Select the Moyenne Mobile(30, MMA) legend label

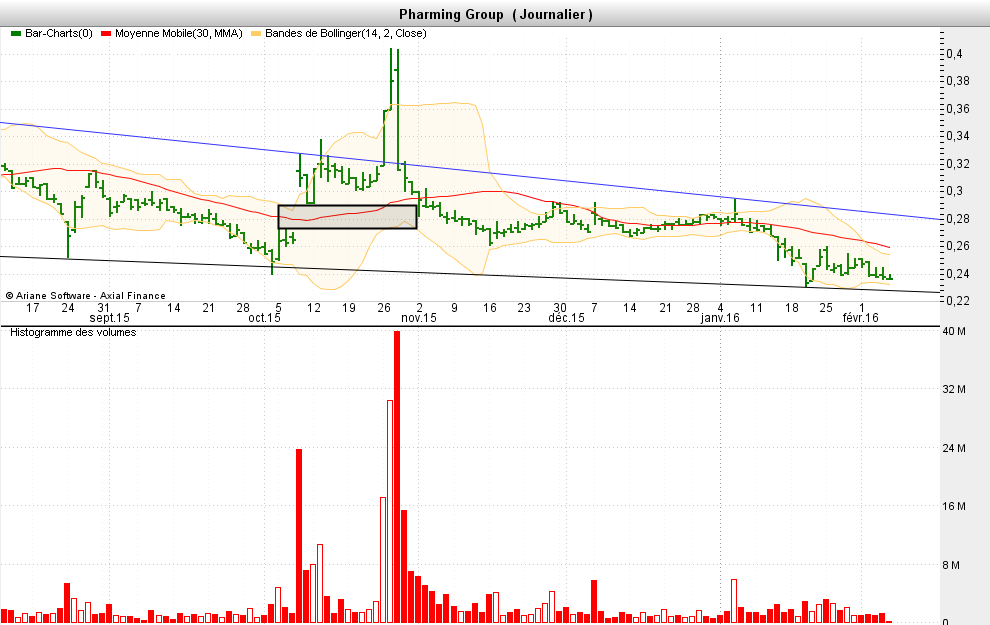coord(179,33)
